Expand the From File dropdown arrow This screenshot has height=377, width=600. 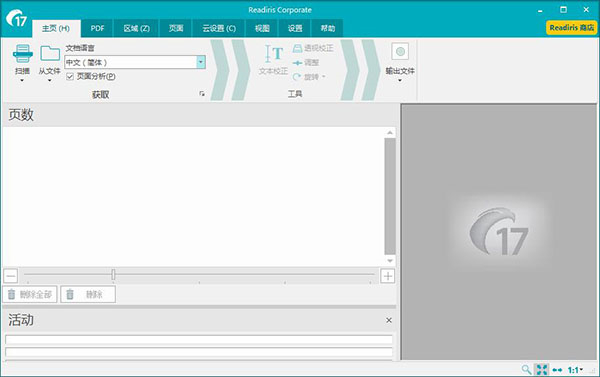coord(50,80)
